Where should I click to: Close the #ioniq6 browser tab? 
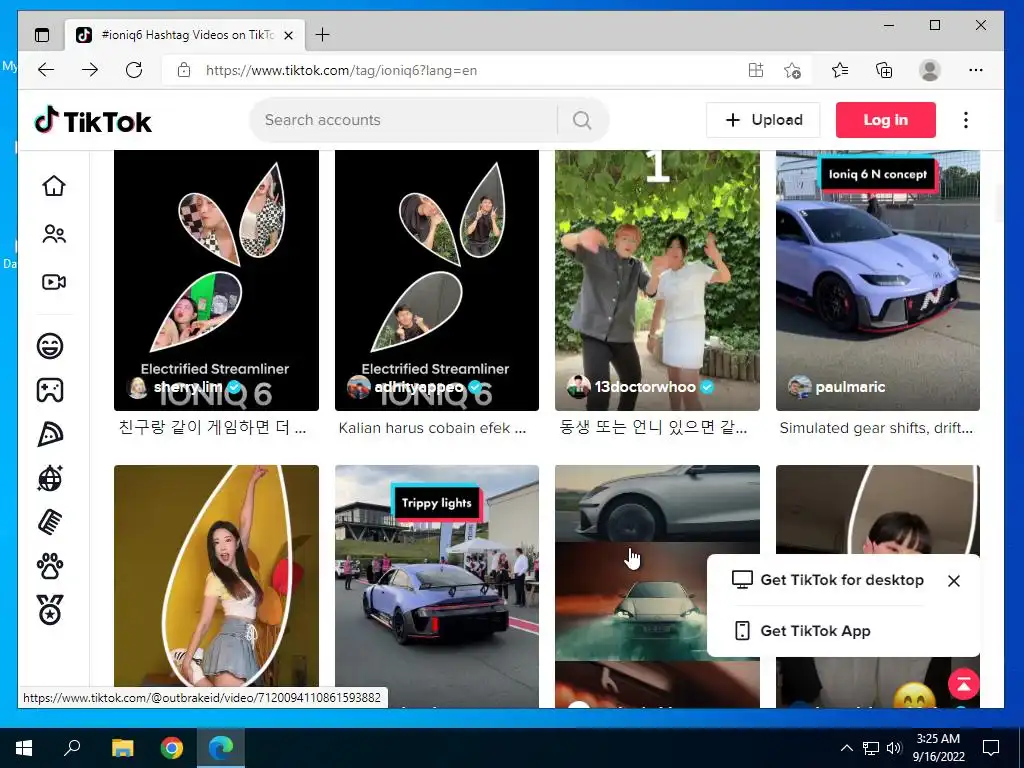pos(289,35)
